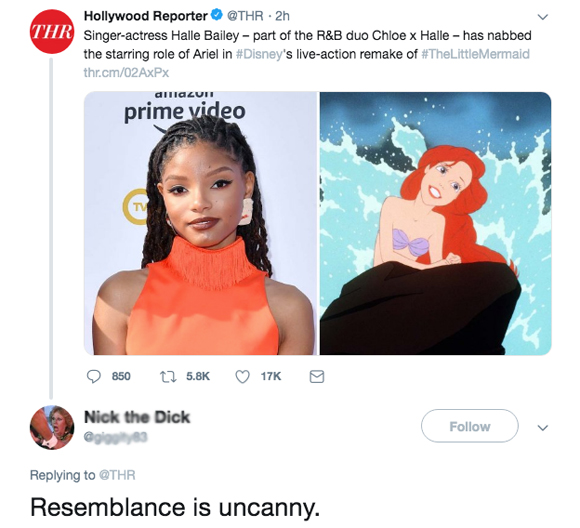Open the reply comment icon
Viewport: 580px width, 528px height.
[x=94, y=376]
